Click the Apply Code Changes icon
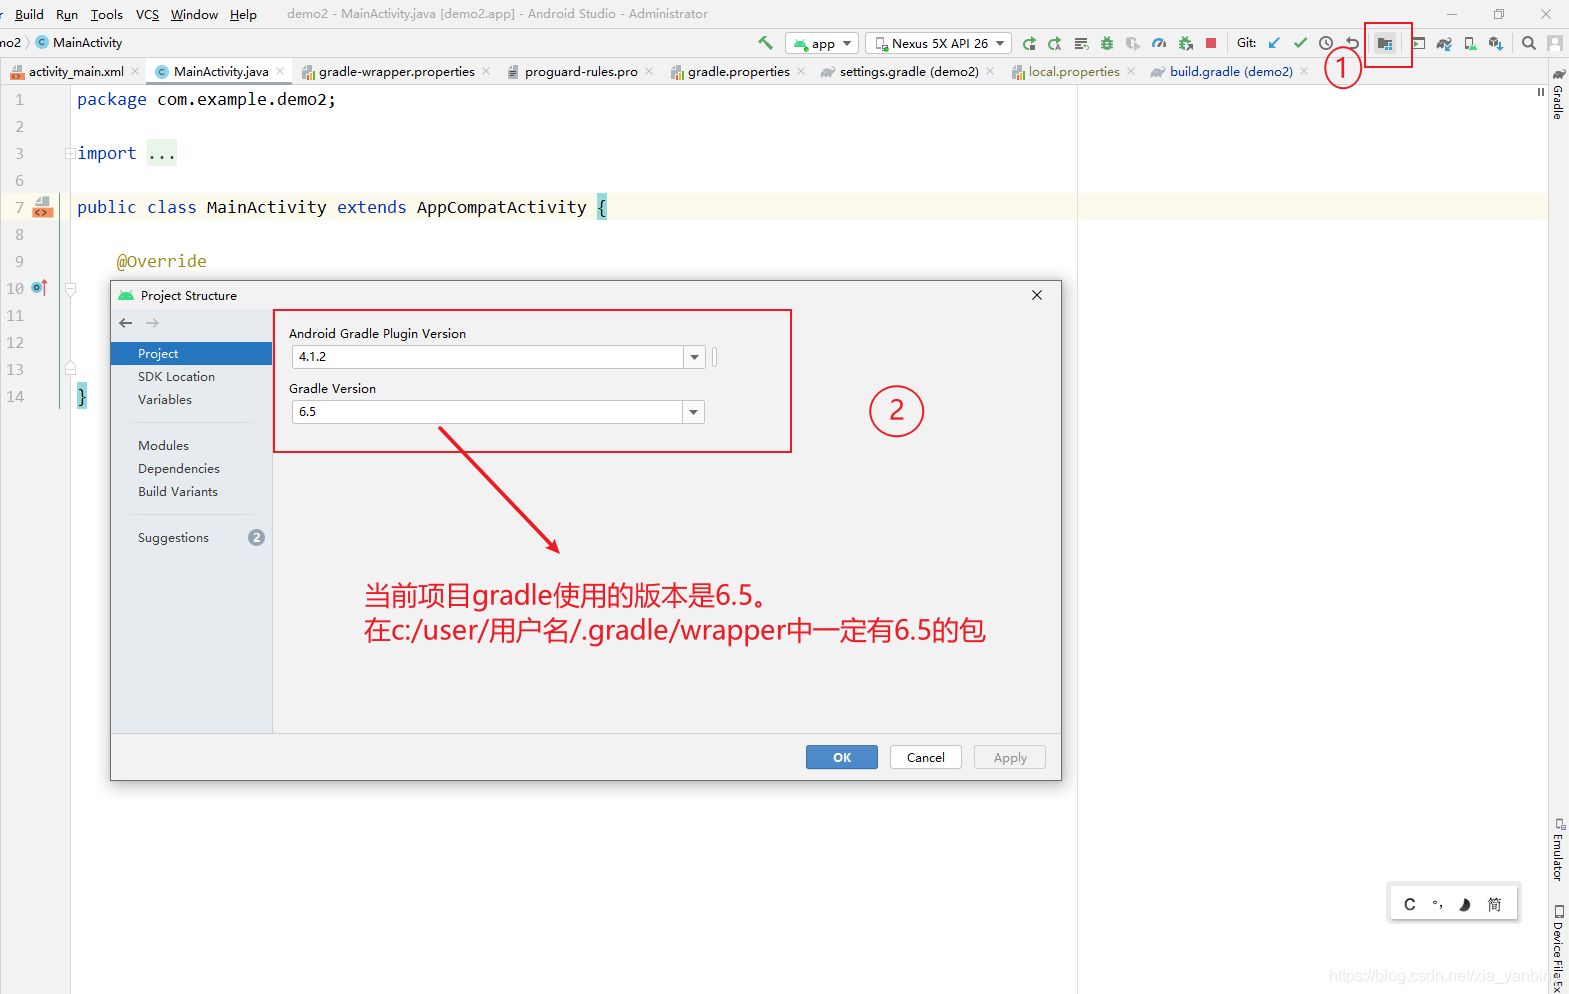This screenshot has height=994, width=1569. (1081, 43)
